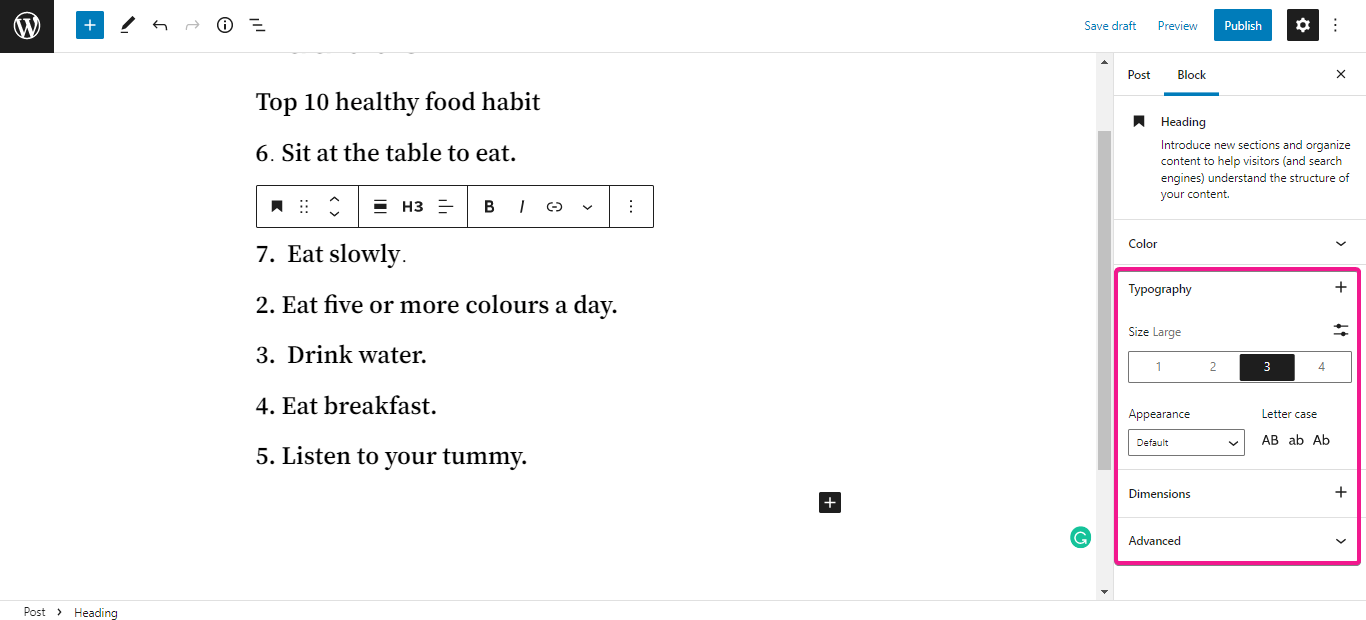Open the List View outline
This screenshot has height=620, width=1366.
coord(257,25)
